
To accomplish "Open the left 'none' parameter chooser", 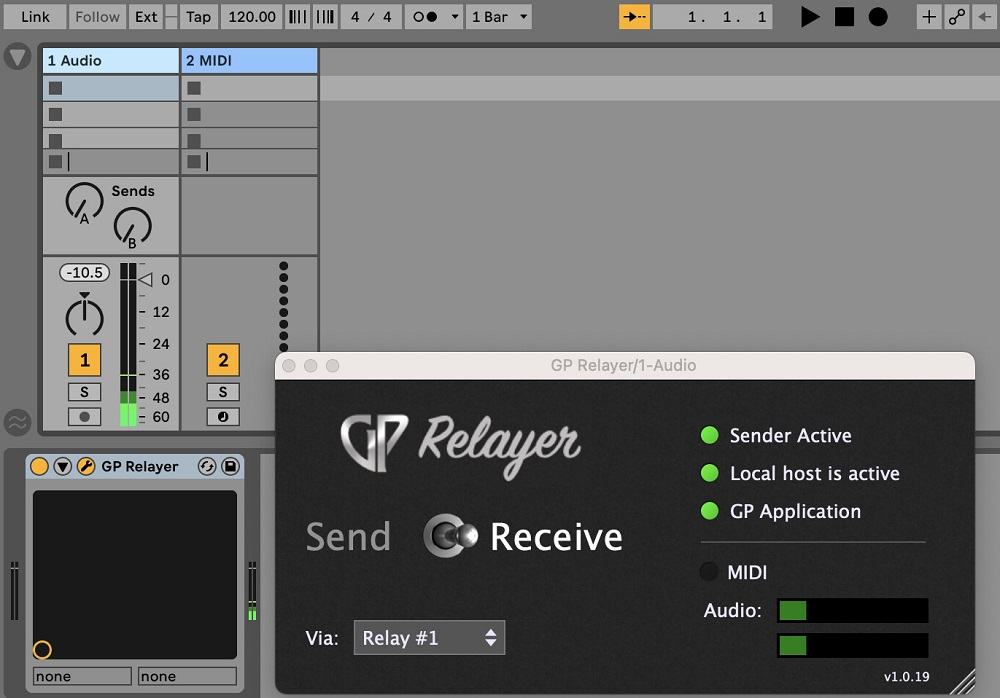I will pyautogui.click(x=82, y=676).
